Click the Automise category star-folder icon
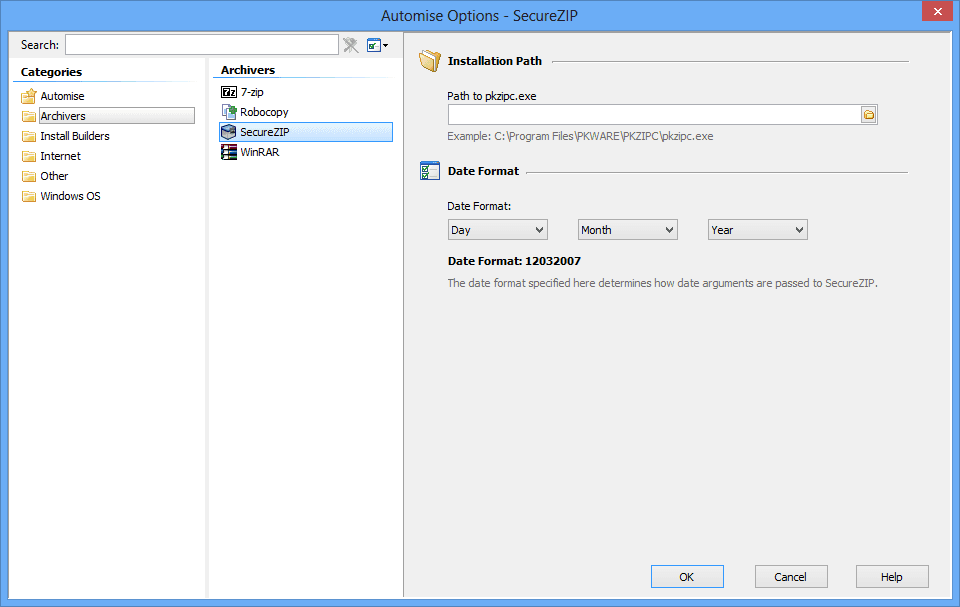960x607 pixels. 29,96
